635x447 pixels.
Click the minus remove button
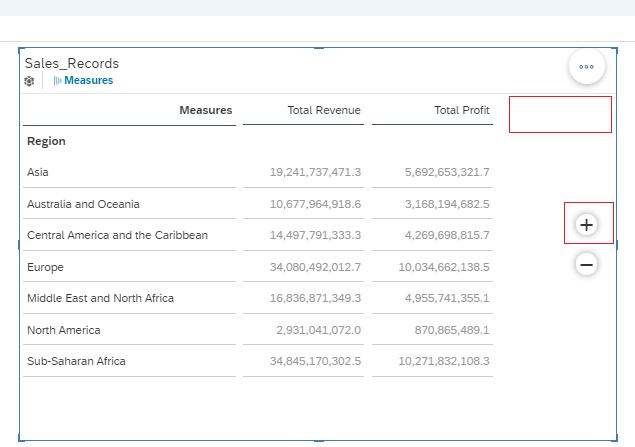[x=586, y=264]
